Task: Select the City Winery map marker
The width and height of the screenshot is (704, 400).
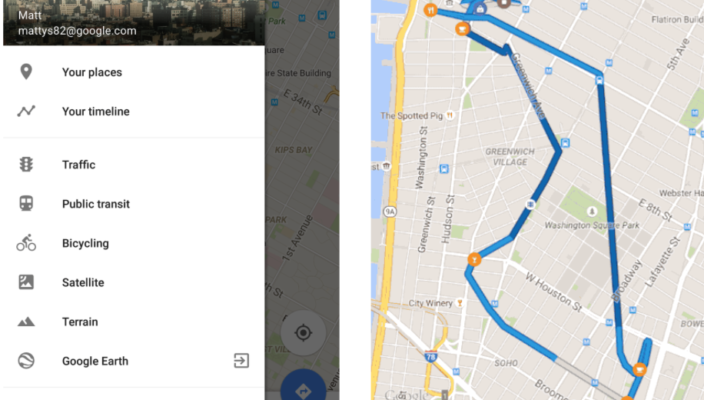Action: (x=459, y=303)
